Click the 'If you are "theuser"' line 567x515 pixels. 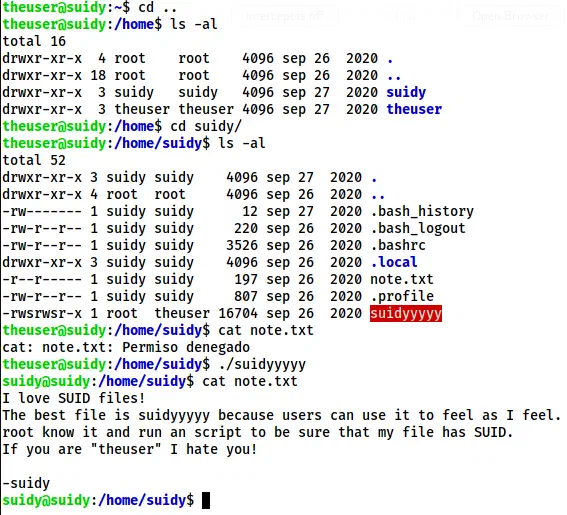[130, 449]
